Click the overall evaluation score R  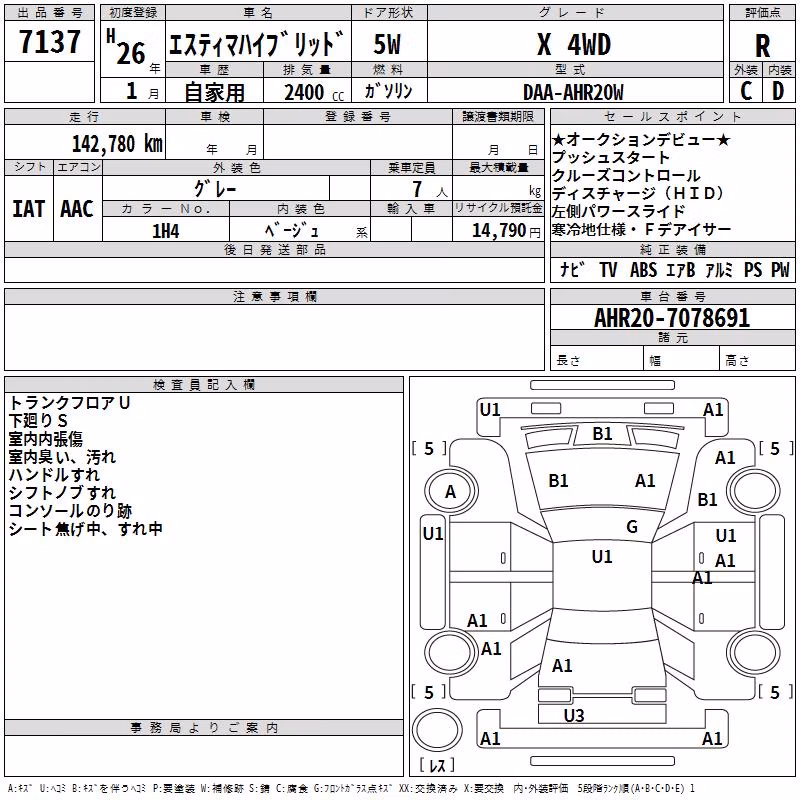762,46
